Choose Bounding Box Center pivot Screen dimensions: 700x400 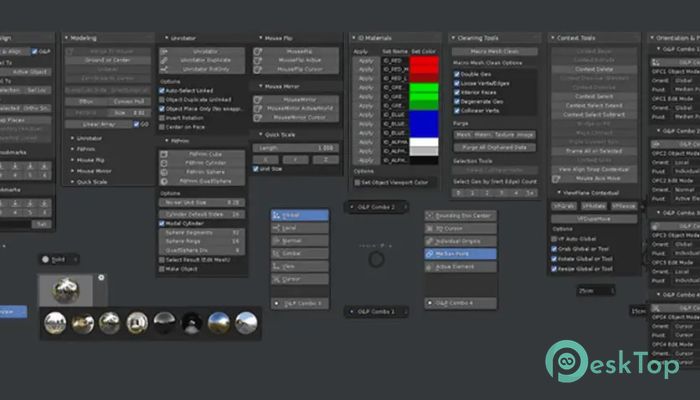(460, 216)
